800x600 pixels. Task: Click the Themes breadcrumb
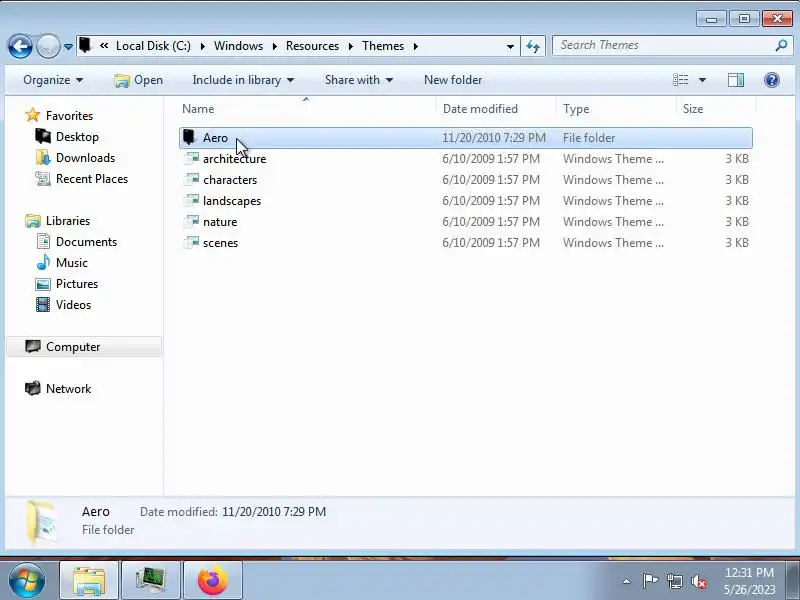383,46
